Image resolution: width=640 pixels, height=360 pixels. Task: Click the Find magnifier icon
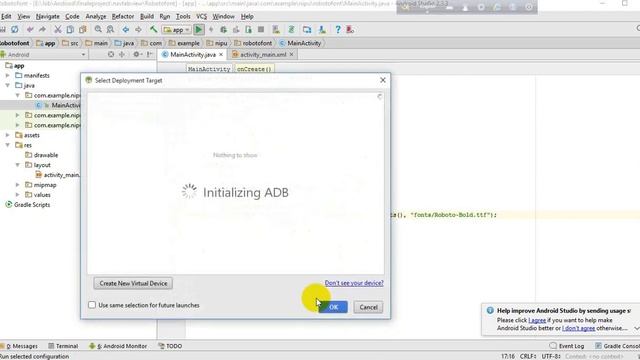coord(98,29)
